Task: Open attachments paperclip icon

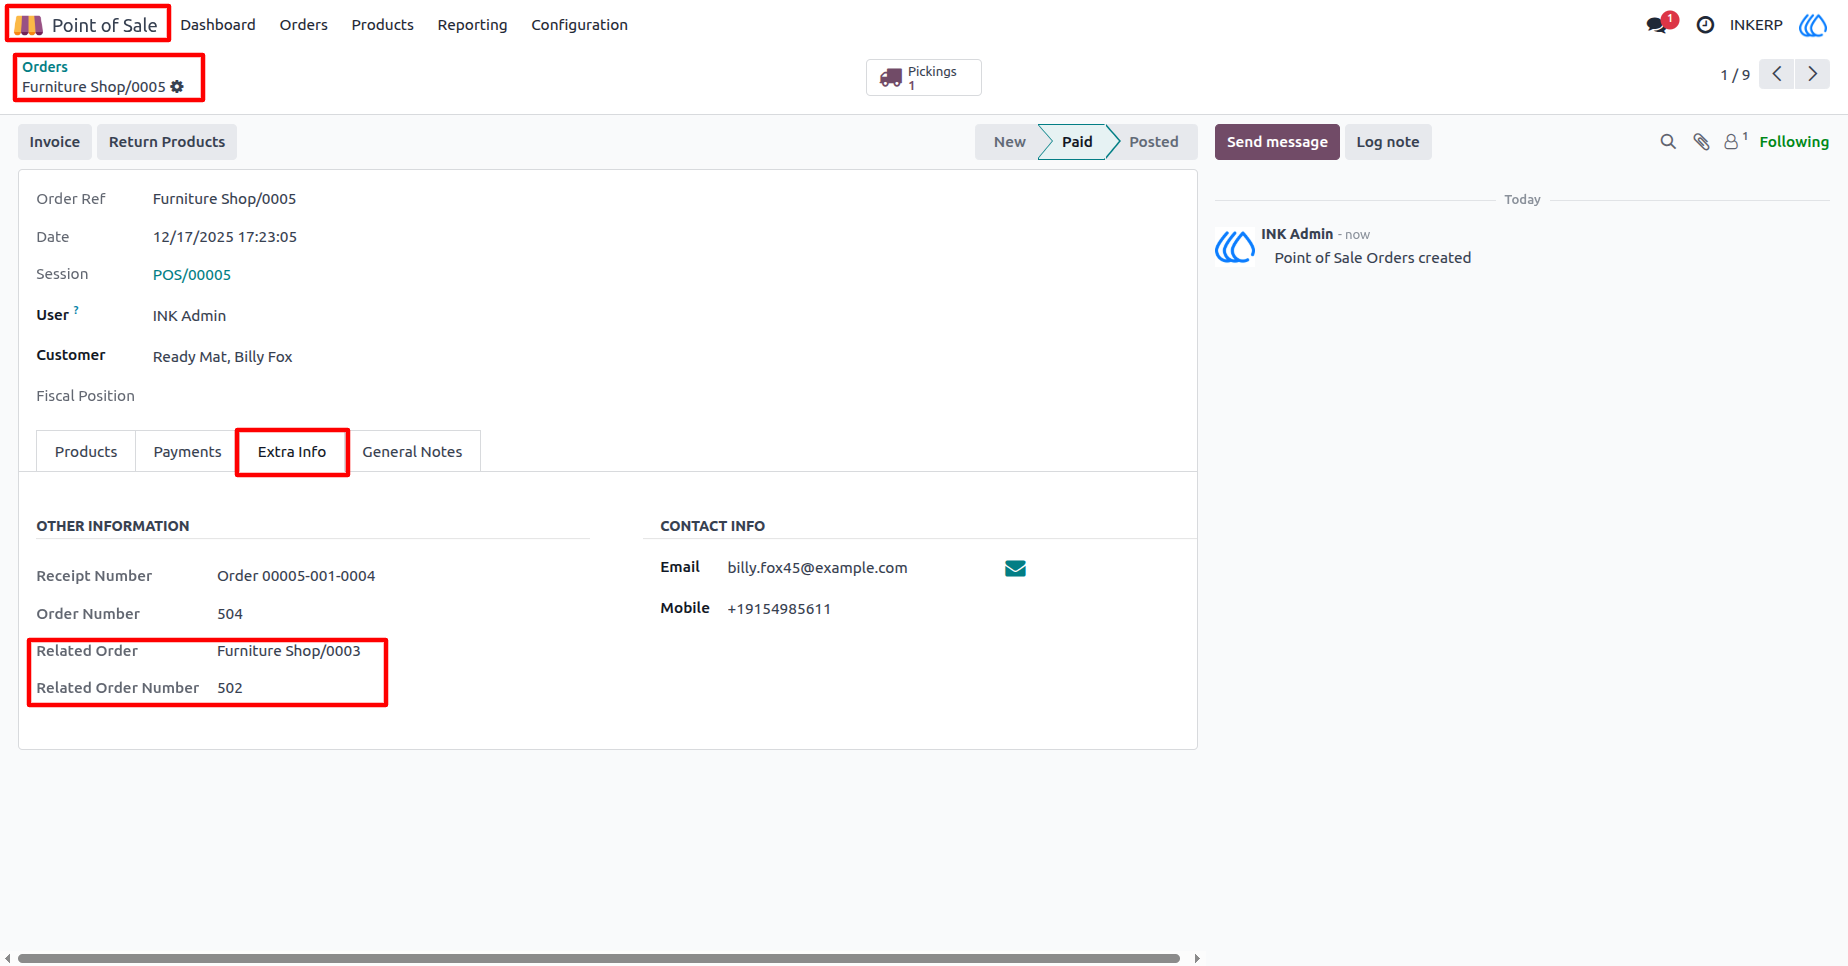Action: coord(1701,142)
